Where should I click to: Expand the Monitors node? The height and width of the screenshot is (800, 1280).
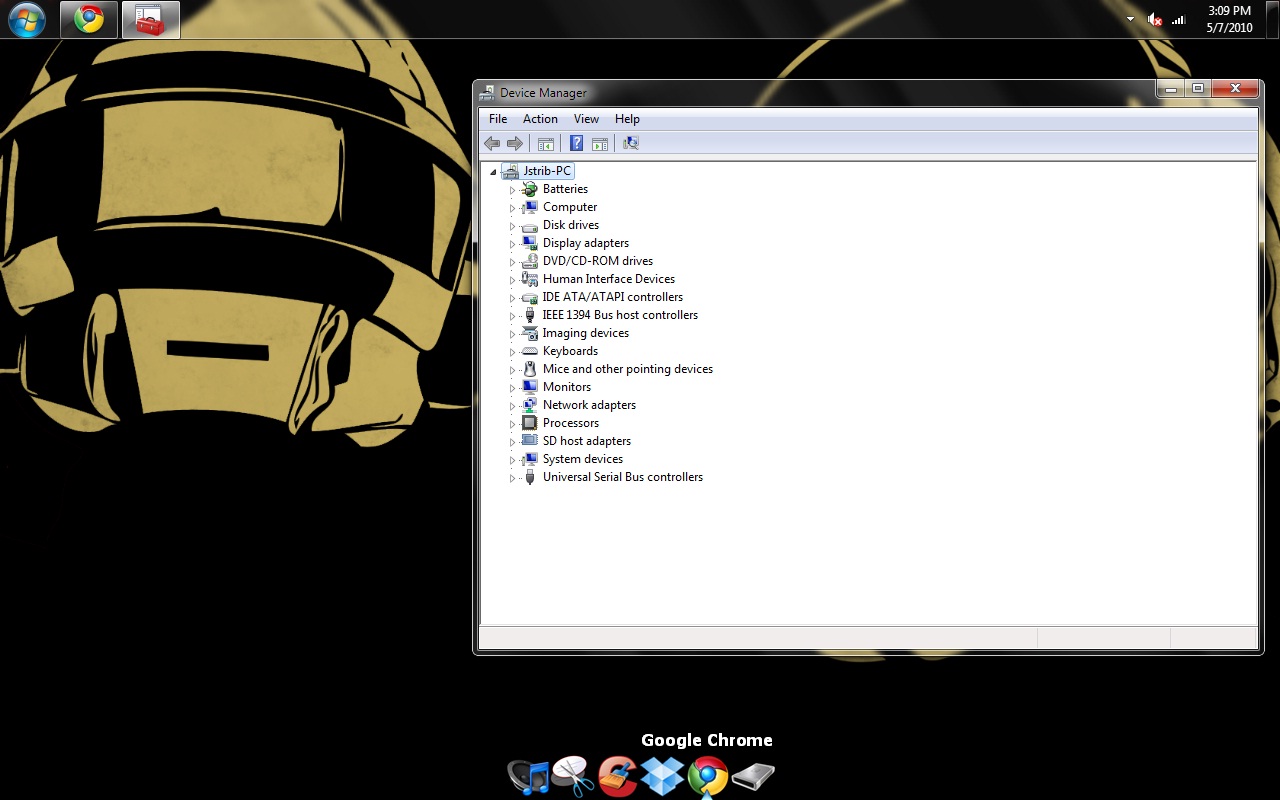click(x=512, y=388)
